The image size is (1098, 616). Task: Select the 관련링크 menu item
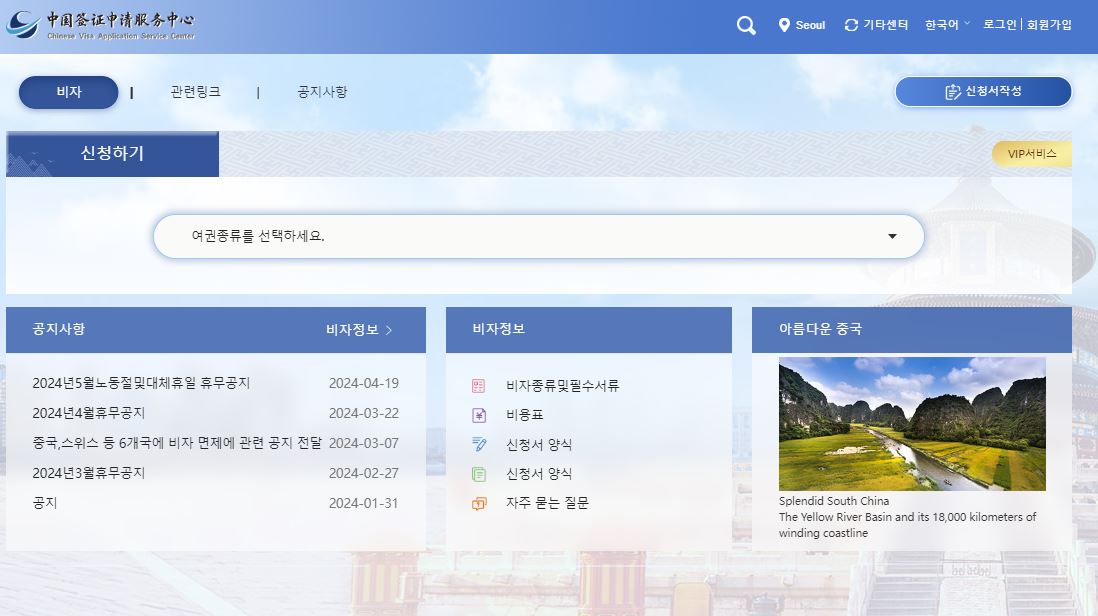pos(194,90)
